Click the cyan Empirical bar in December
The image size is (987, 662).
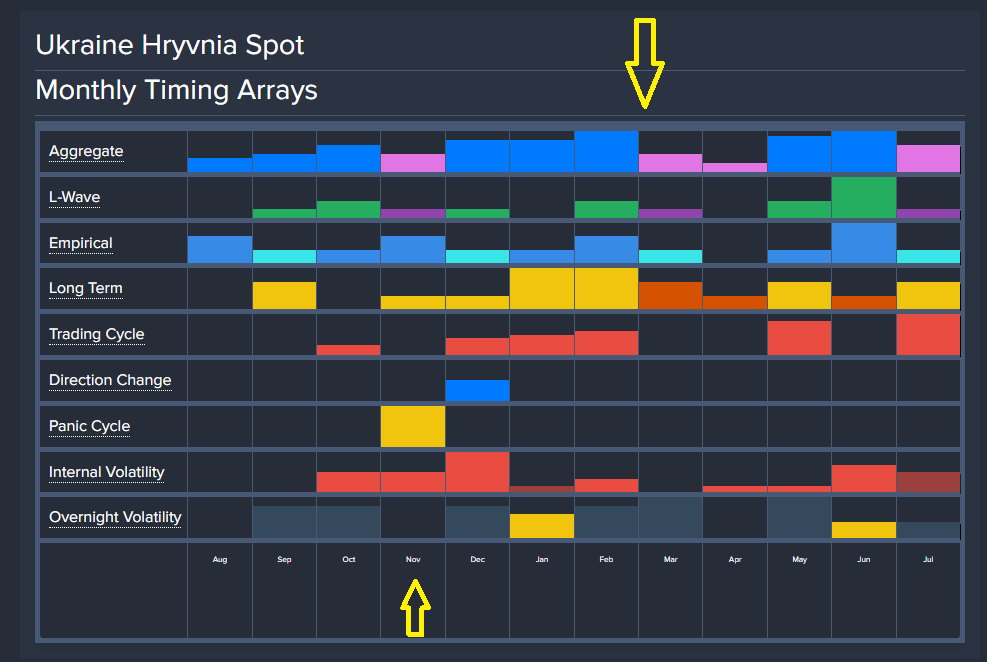coord(478,257)
